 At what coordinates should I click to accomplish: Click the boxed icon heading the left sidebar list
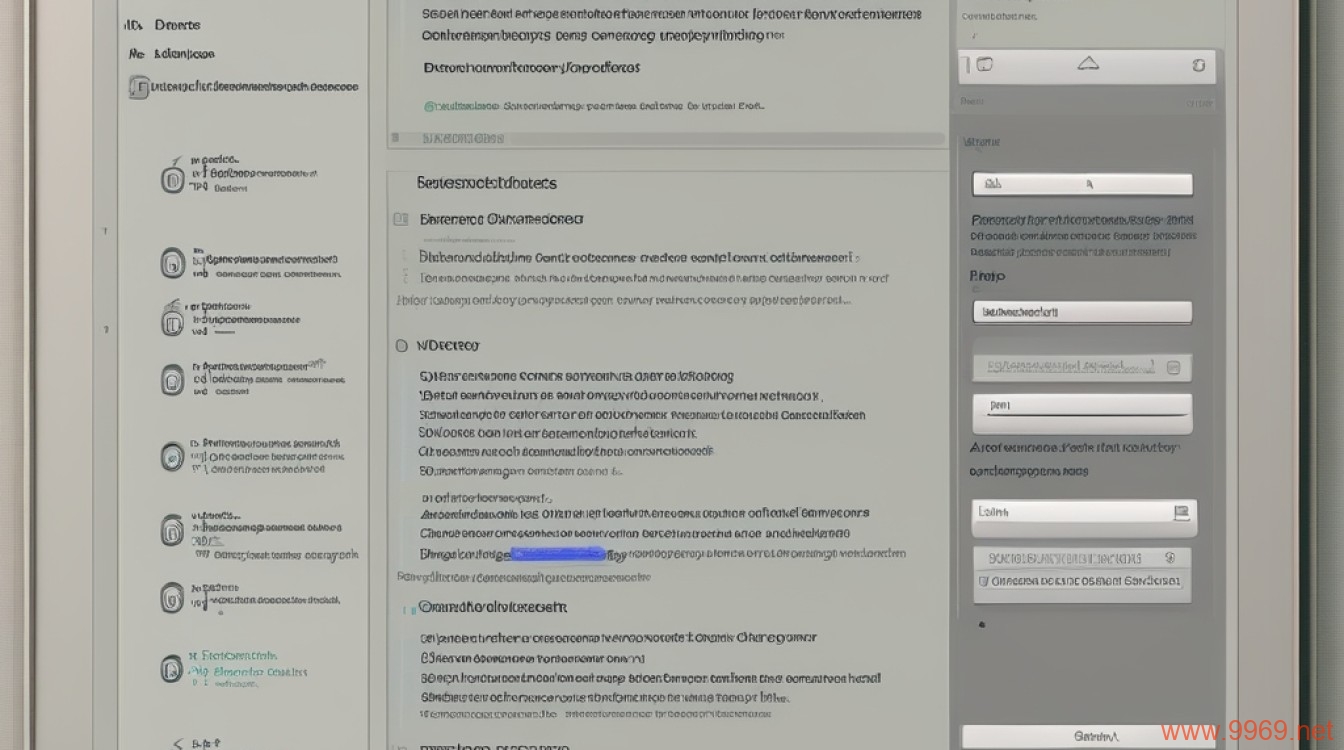[139, 88]
